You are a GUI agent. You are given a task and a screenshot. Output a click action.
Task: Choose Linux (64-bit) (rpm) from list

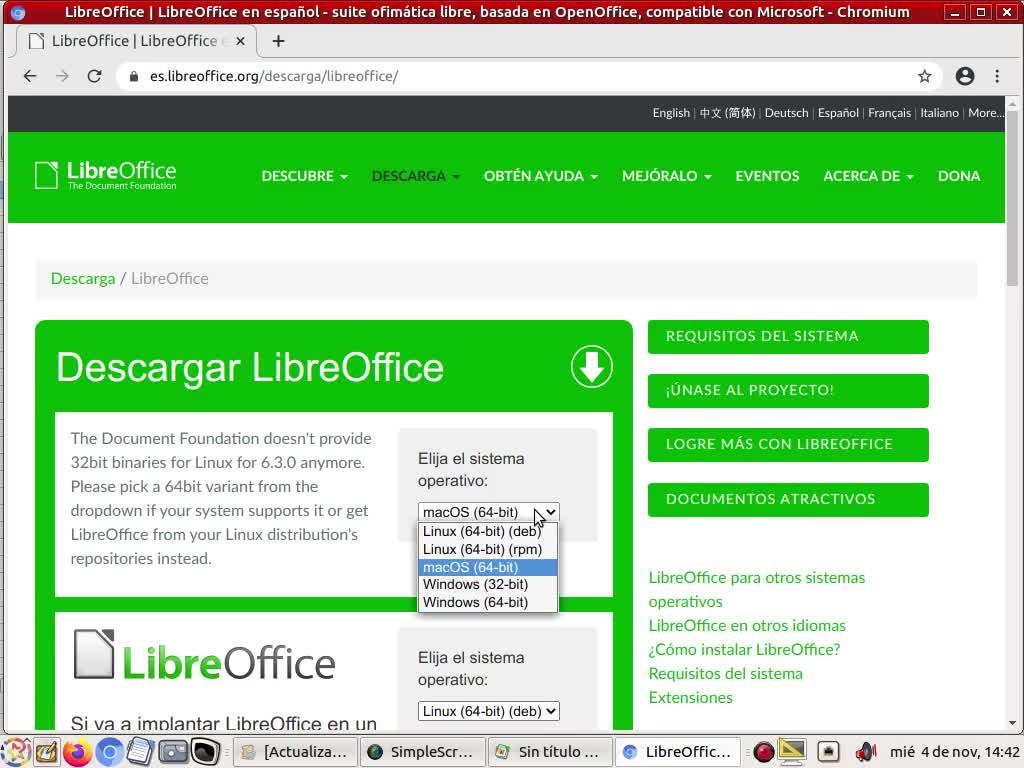point(488,549)
